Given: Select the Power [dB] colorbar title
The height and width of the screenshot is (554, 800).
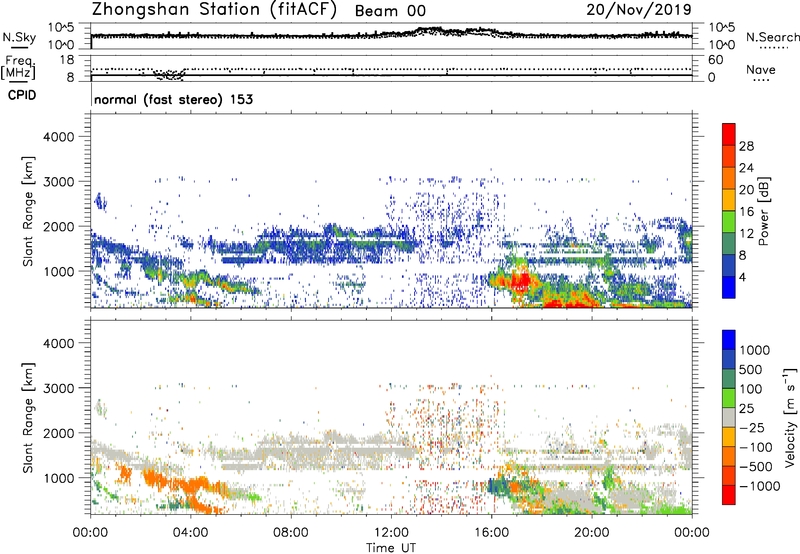Looking at the screenshot, I should pyautogui.click(x=763, y=211).
